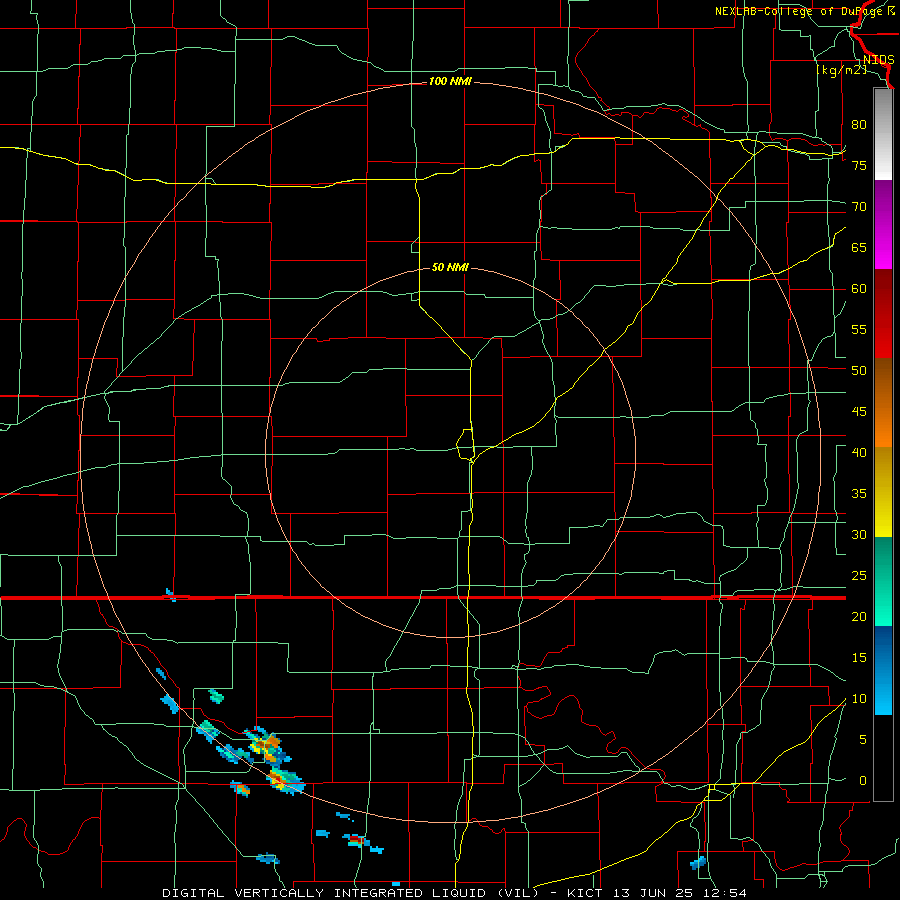Click the NIDS label above the scale

coord(878,60)
